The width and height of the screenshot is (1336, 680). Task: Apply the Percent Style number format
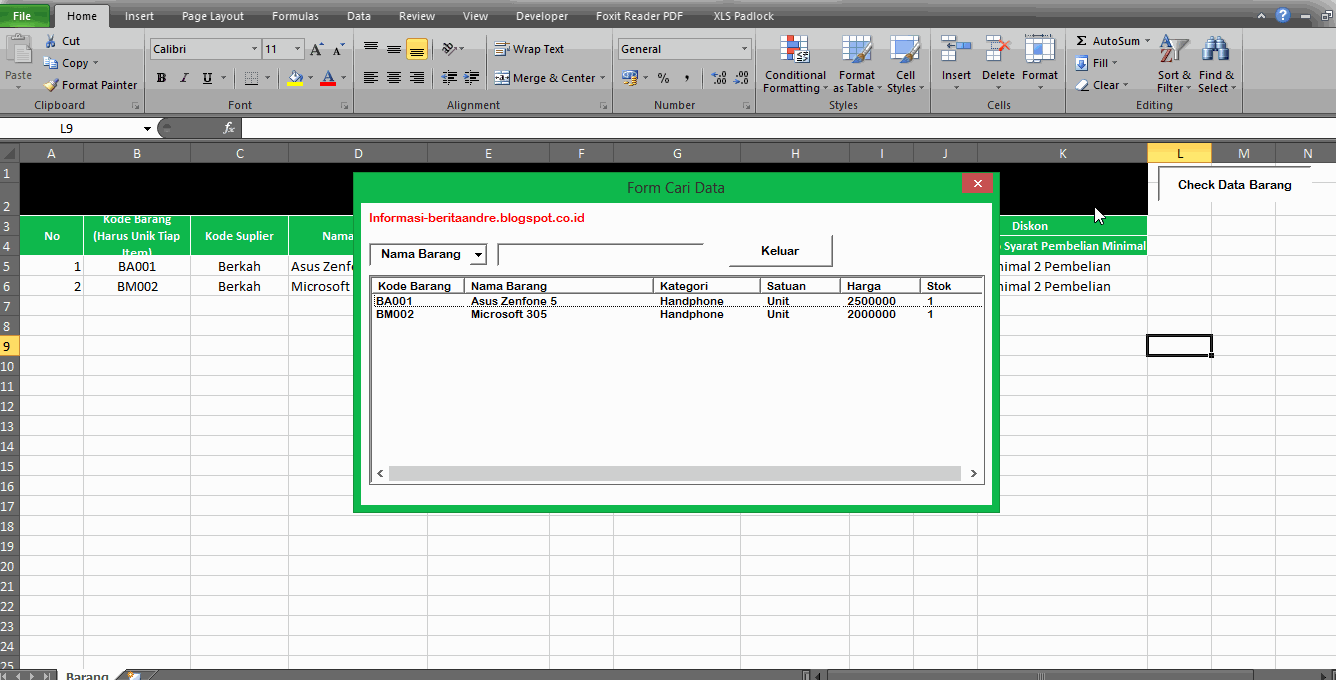pyautogui.click(x=663, y=77)
